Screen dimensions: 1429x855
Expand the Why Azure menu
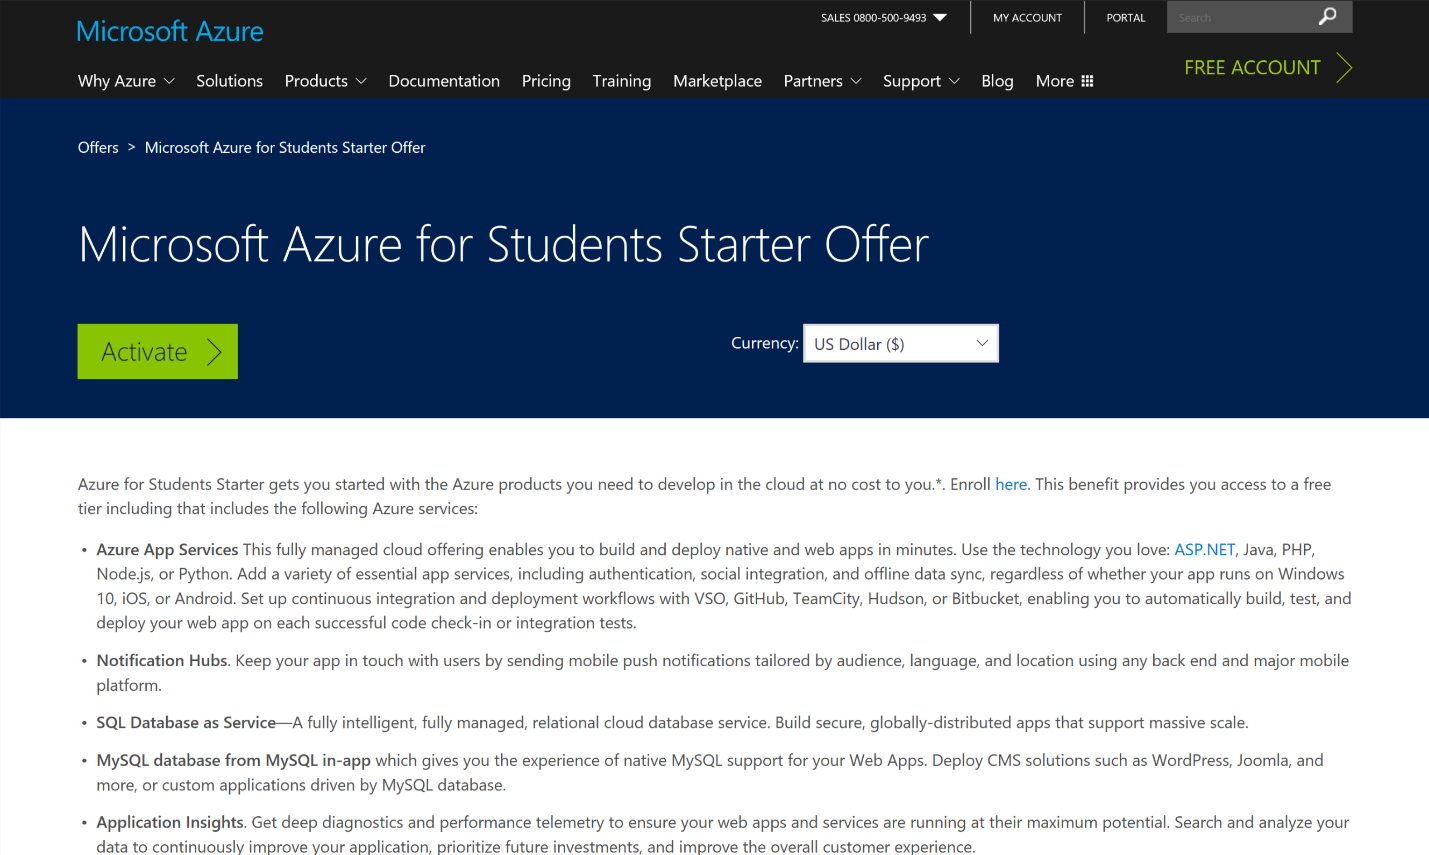pyautogui.click(x=126, y=81)
